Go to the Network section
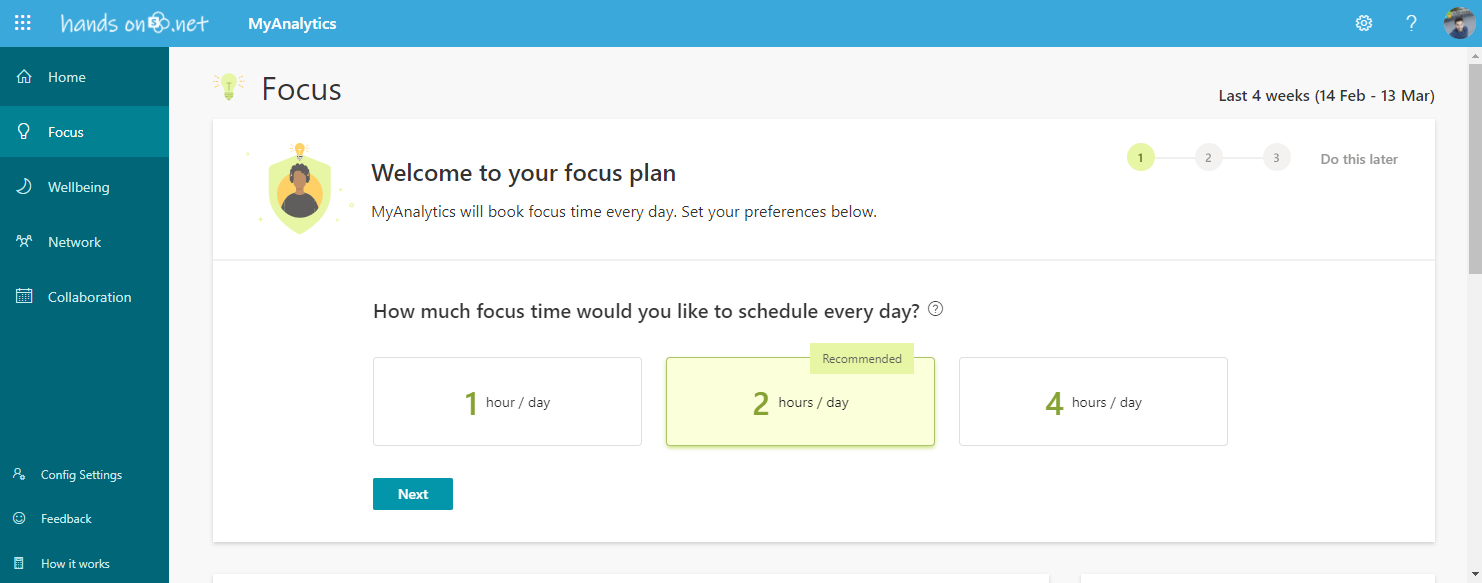The height and width of the screenshot is (583, 1482). (x=74, y=242)
